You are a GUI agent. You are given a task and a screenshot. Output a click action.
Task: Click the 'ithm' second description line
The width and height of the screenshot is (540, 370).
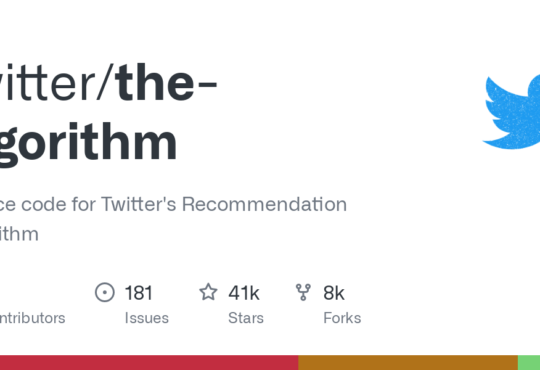(19, 234)
